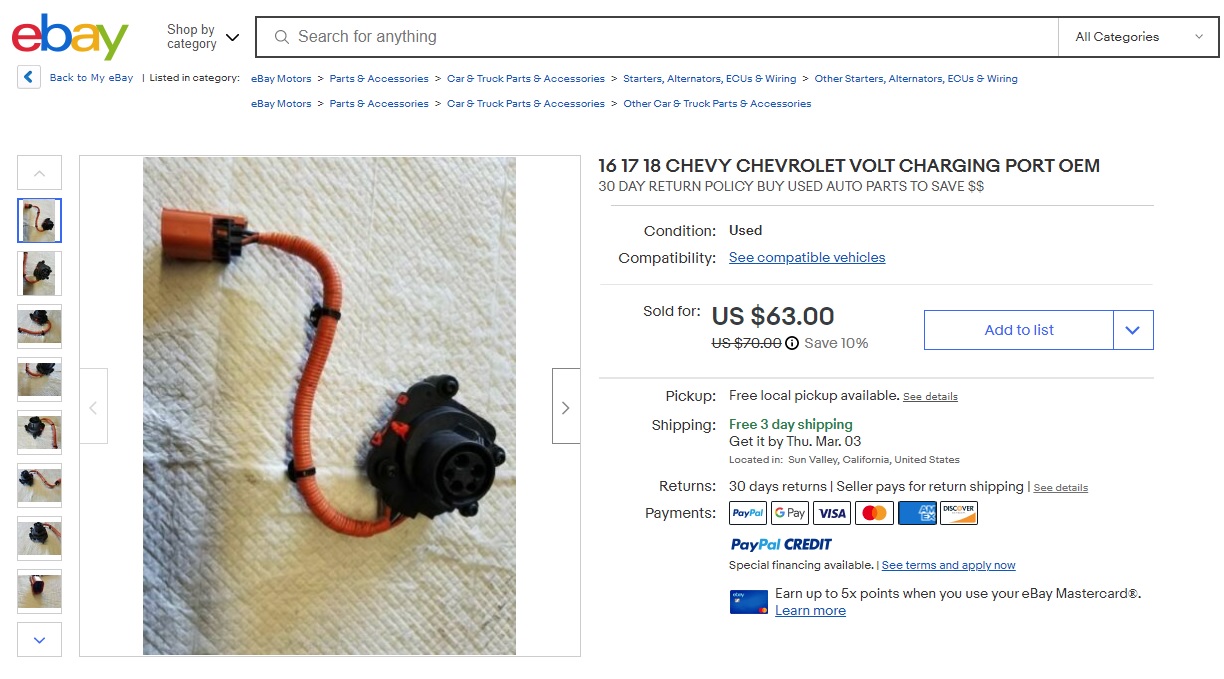
Task: Click the Learn more Mastercard link
Action: pyautogui.click(x=810, y=611)
